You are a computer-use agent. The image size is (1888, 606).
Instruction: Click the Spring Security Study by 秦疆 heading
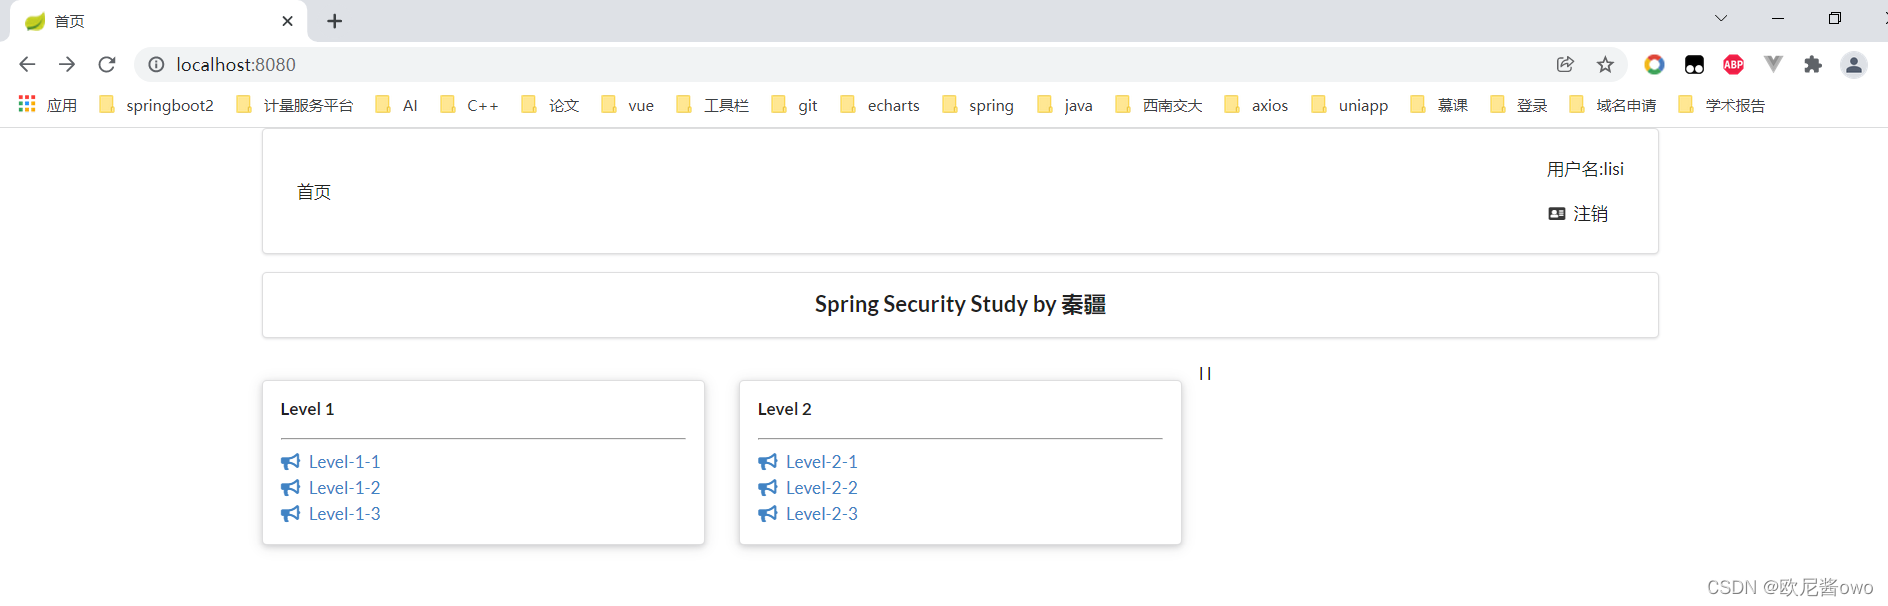coord(960,304)
